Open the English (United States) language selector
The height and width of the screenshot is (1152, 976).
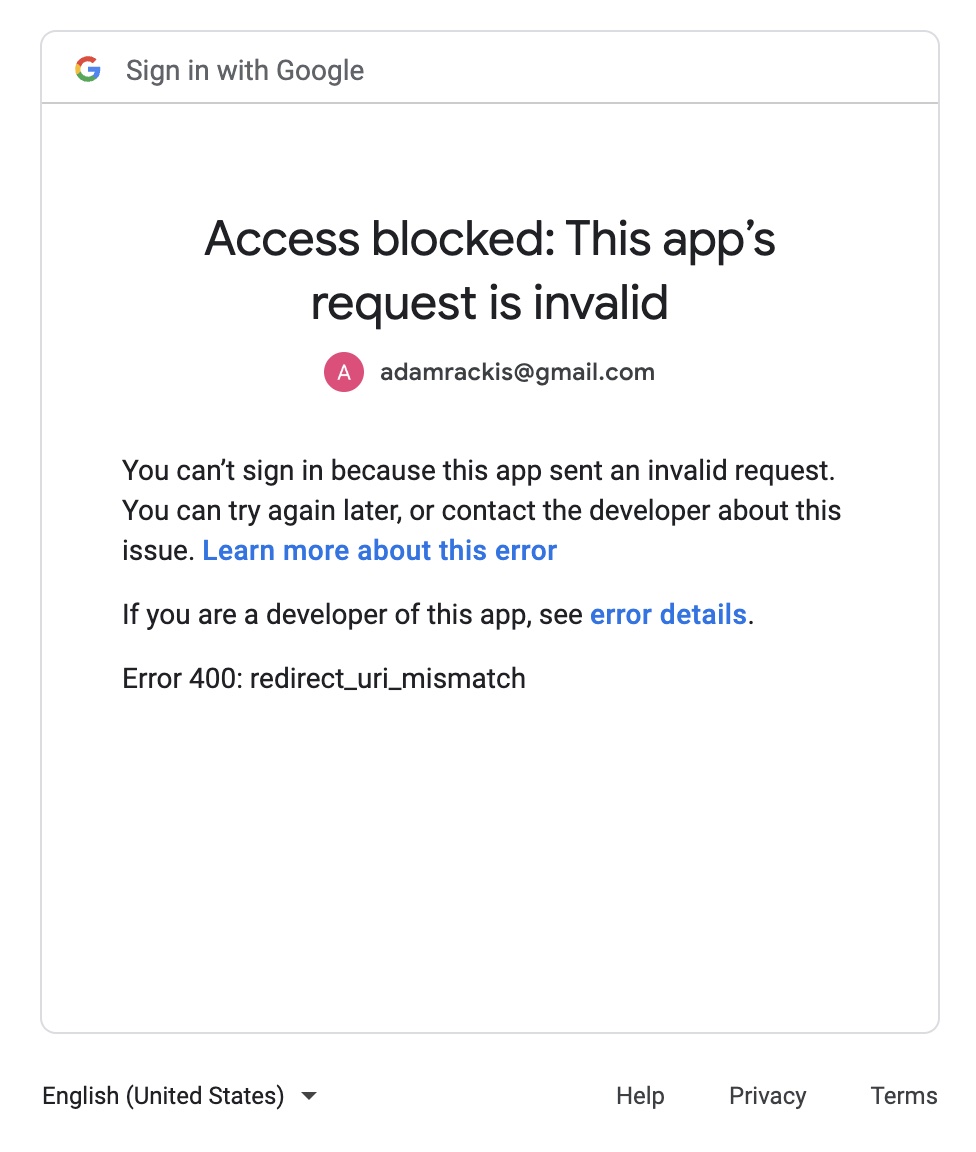pyautogui.click(x=163, y=1096)
